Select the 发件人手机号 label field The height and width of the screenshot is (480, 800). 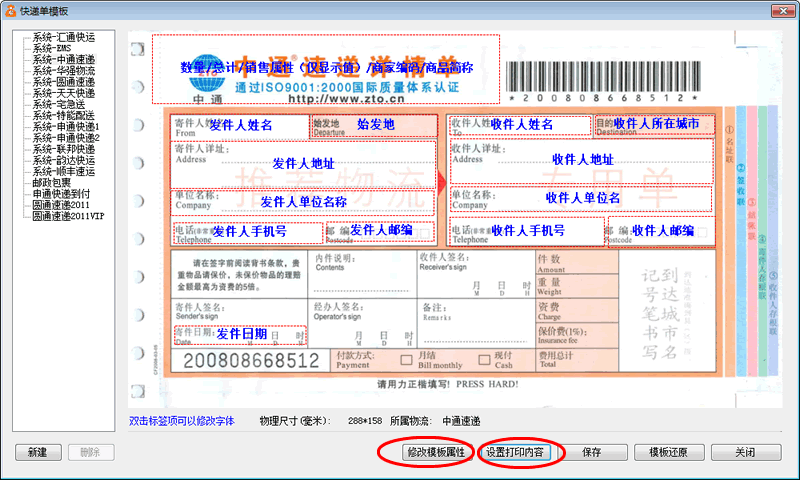click(248, 233)
